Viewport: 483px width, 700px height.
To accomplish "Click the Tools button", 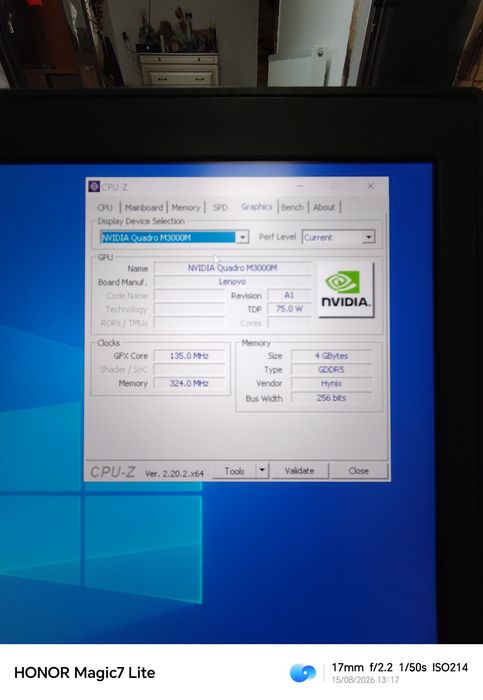I will (x=234, y=471).
